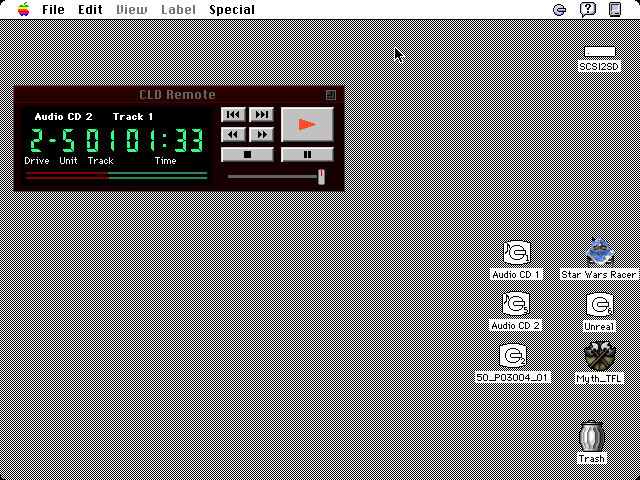Skip to the next track
Viewport: 640px width, 480px height.
click(x=262, y=115)
